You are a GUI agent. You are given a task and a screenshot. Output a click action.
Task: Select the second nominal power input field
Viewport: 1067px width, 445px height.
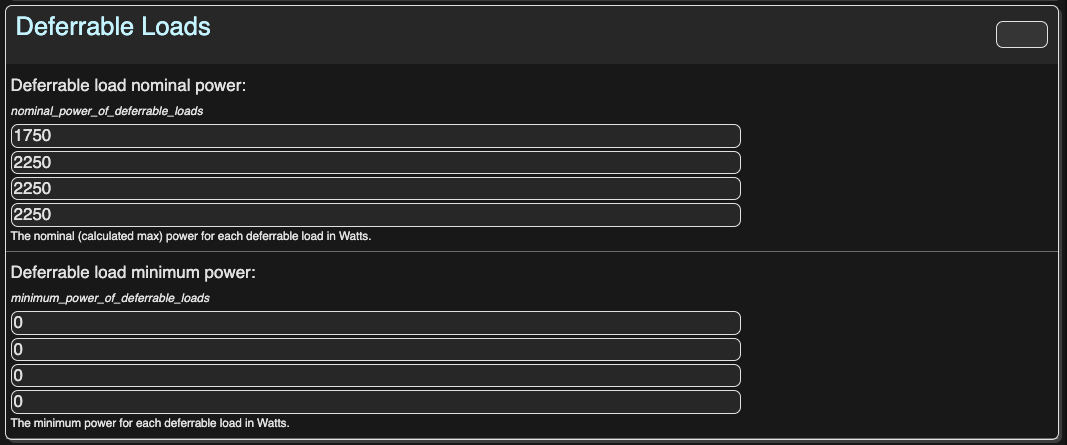pos(375,162)
